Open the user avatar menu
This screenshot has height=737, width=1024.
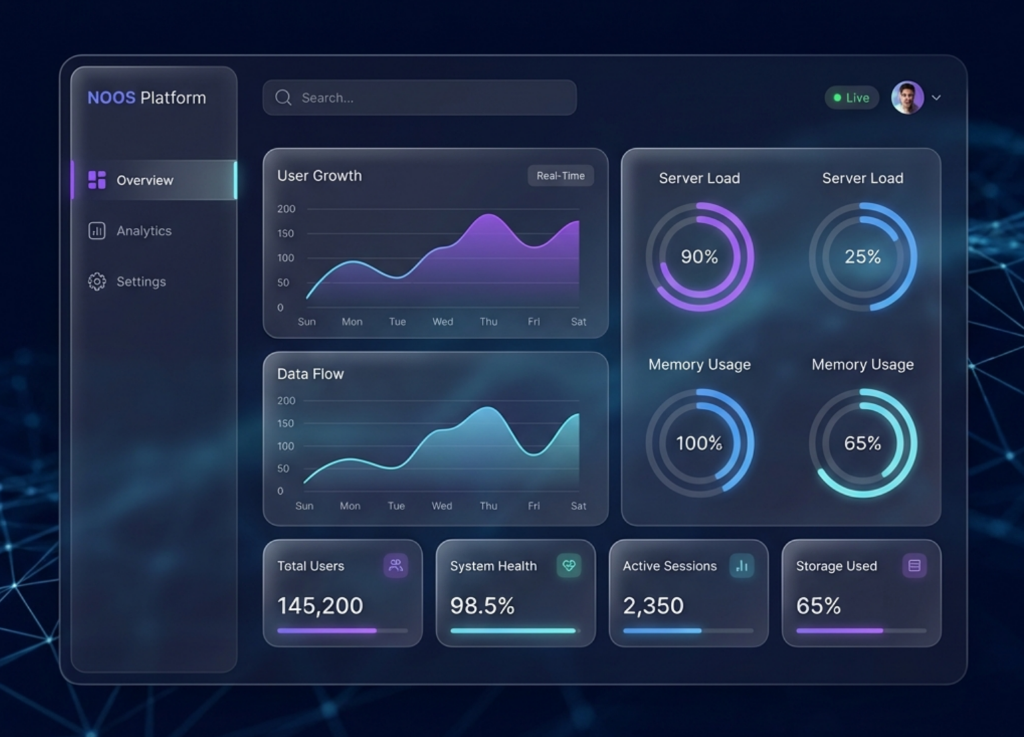click(x=907, y=98)
